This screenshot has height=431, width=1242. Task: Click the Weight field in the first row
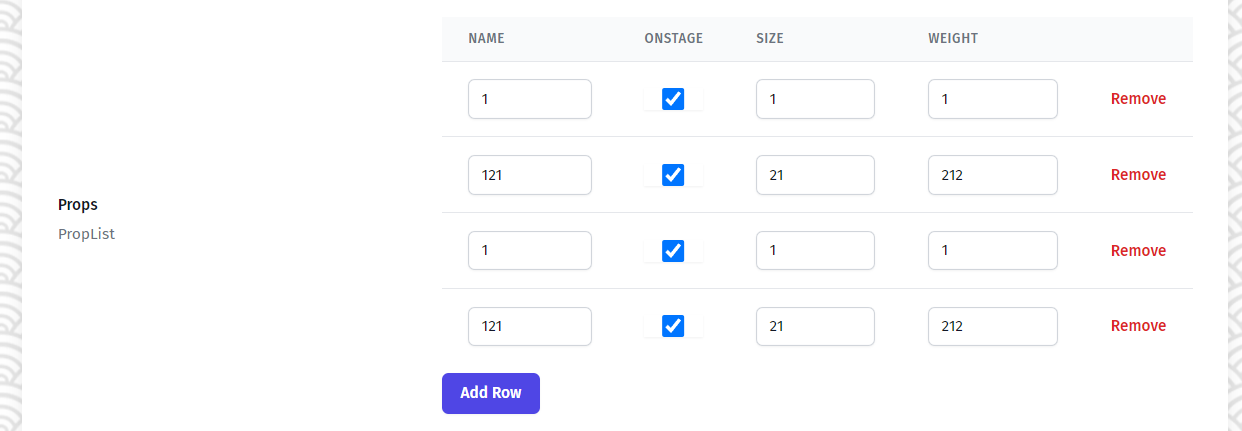pos(993,99)
